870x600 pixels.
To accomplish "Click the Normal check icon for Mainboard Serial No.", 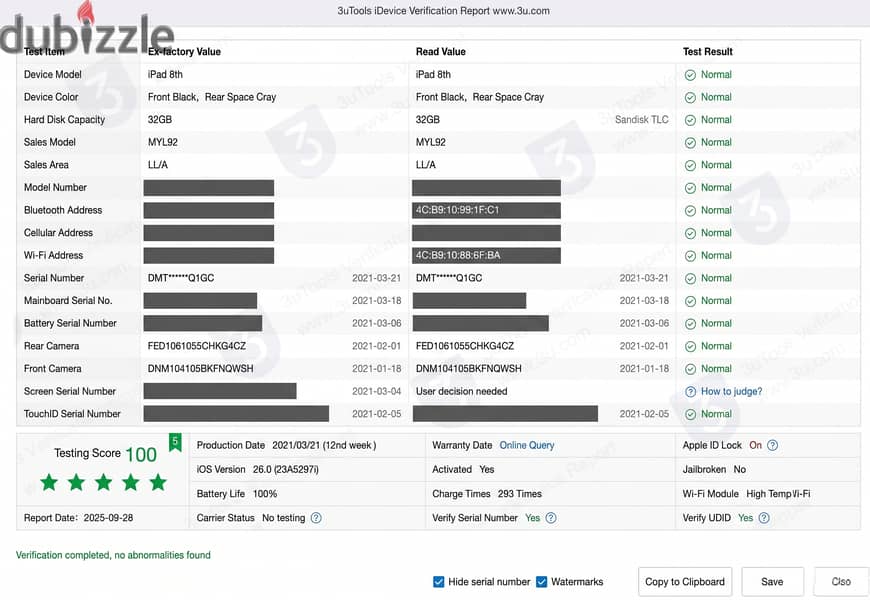I will click(690, 301).
